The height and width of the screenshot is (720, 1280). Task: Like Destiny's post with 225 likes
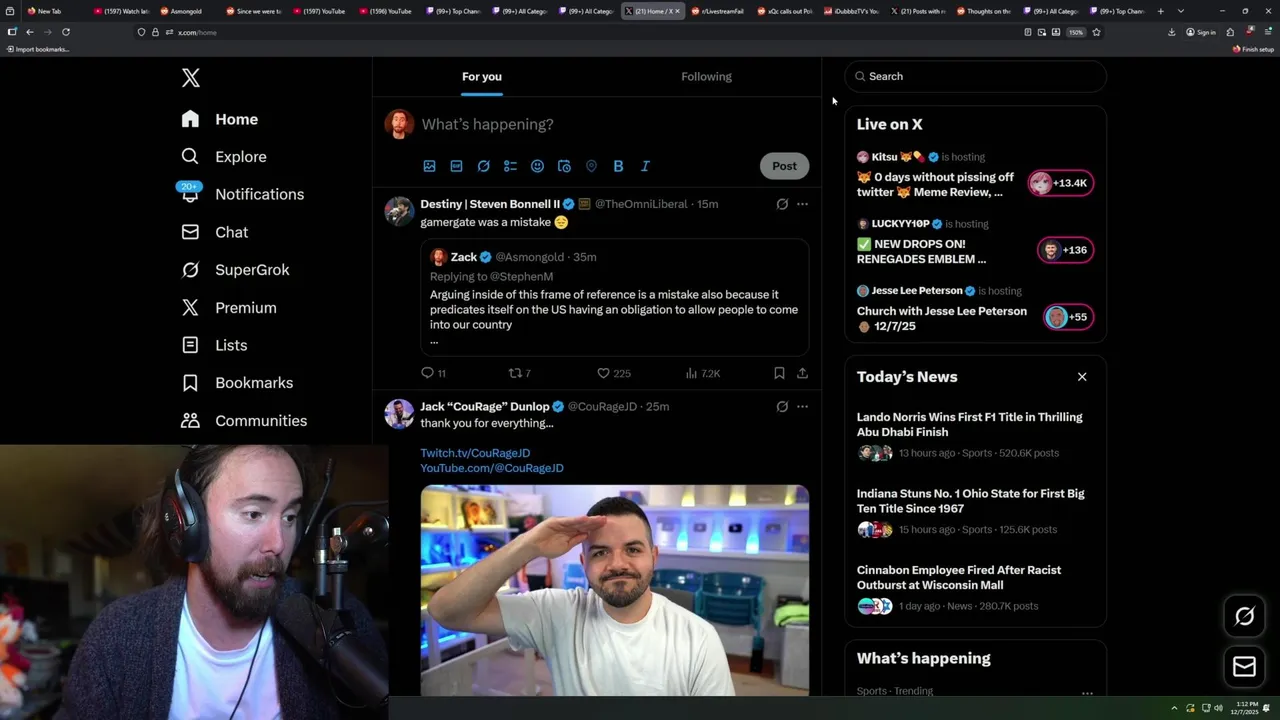coord(613,373)
